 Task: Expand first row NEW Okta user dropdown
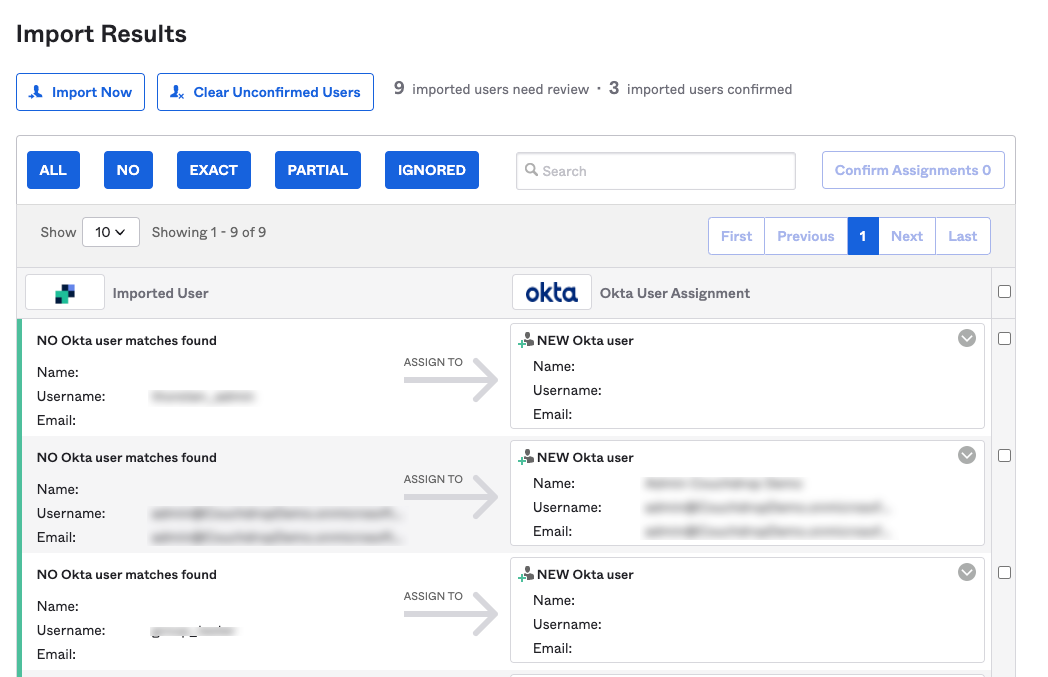click(966, 338)
